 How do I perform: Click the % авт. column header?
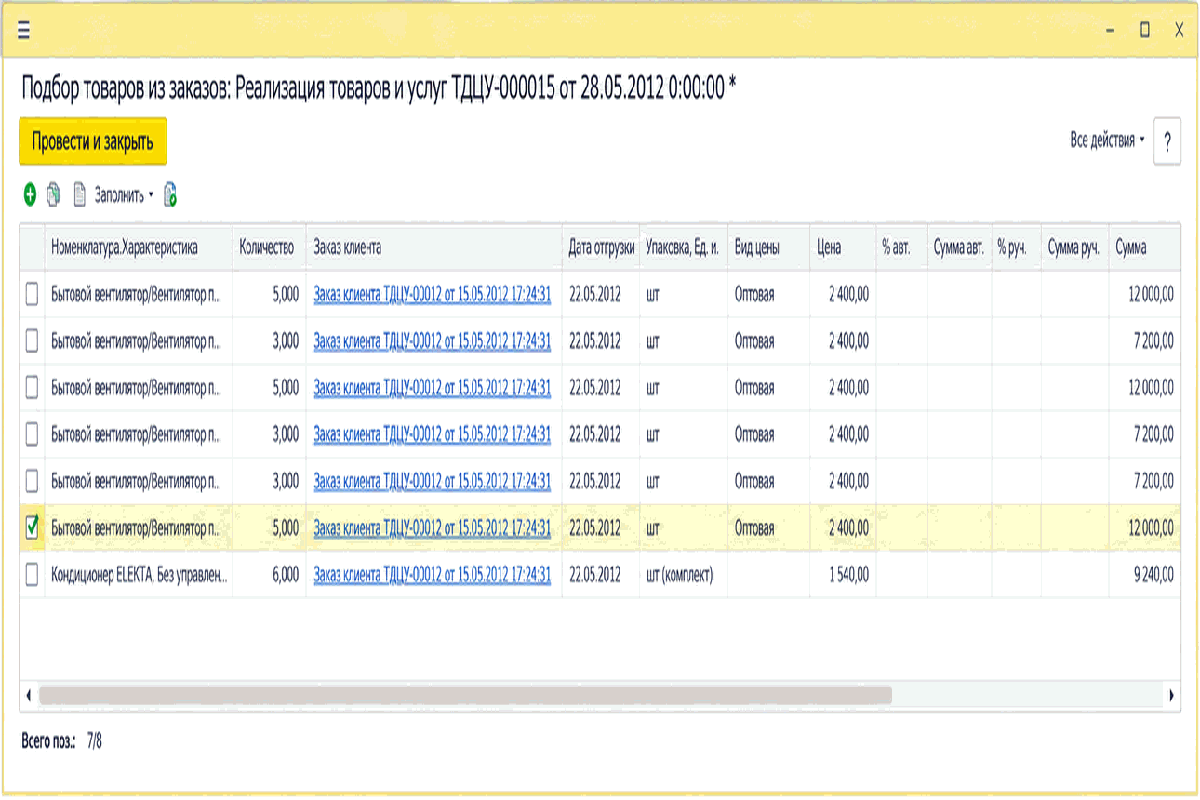click(x=901, y=247)
